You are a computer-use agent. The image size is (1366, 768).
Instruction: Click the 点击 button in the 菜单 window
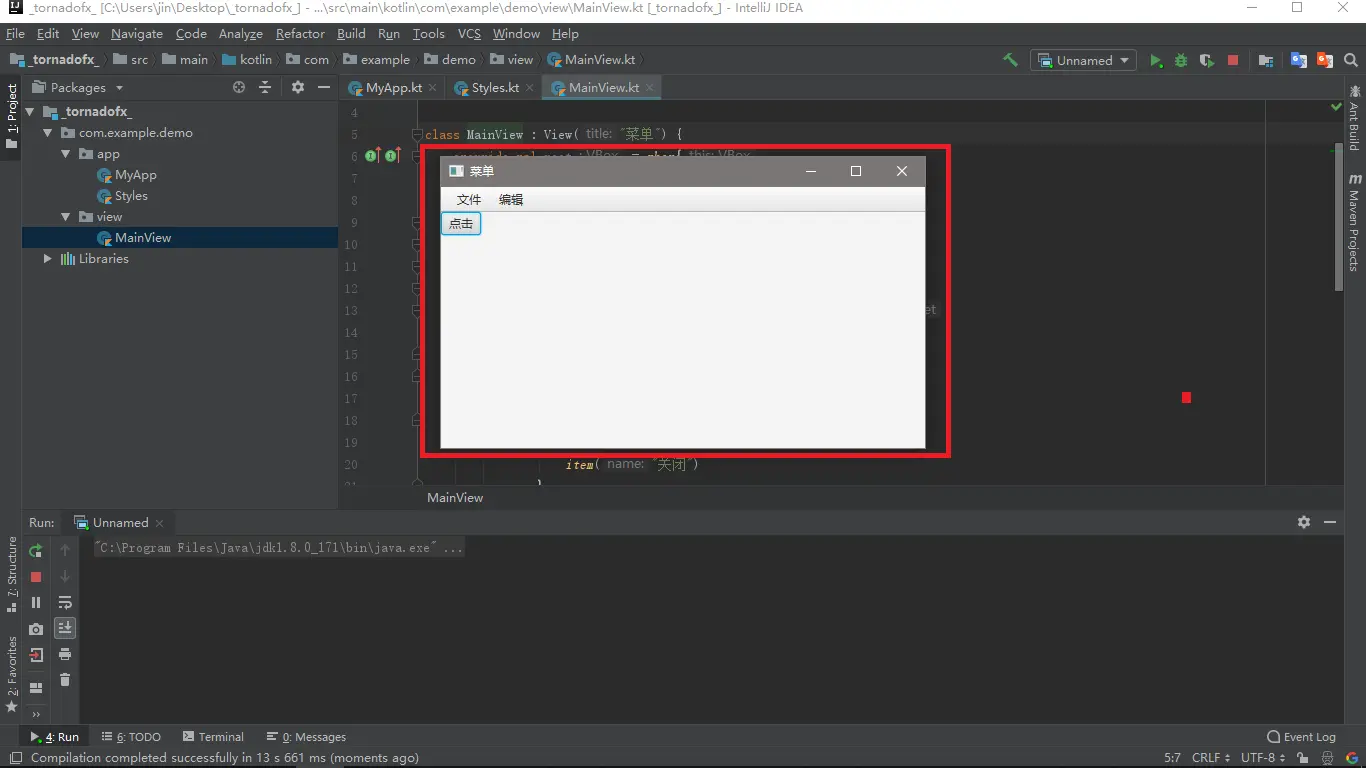pyautogui.click(x=461, y=223)
